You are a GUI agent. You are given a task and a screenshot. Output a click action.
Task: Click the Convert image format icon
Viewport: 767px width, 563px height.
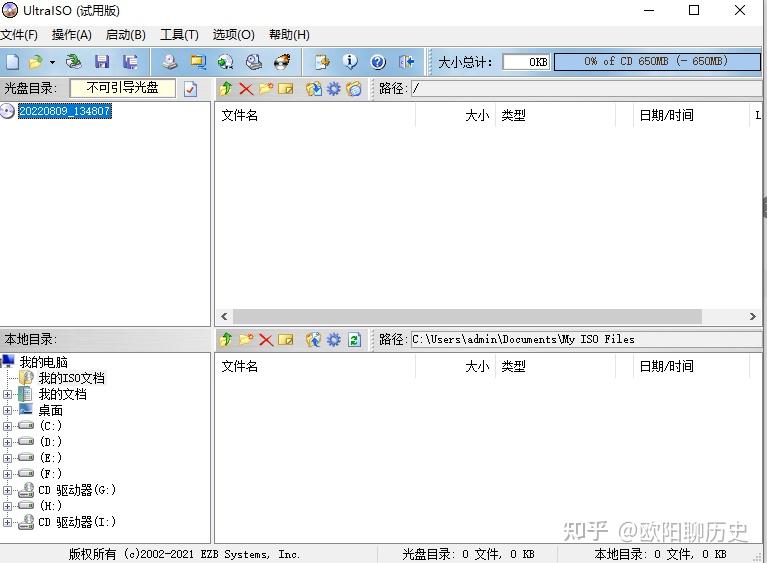coord(198,62)
